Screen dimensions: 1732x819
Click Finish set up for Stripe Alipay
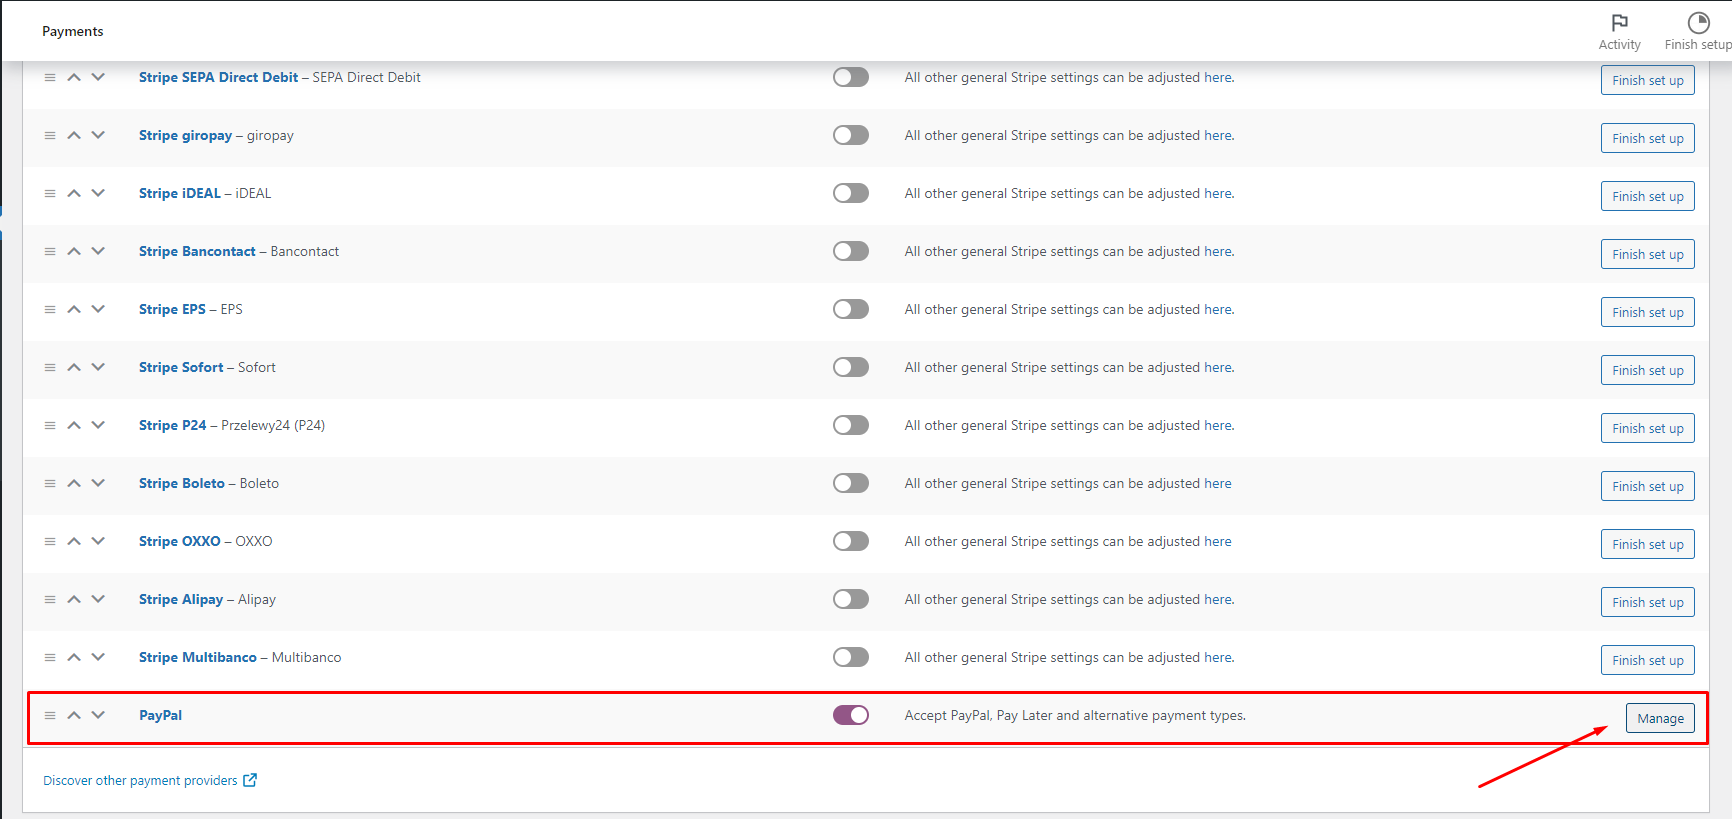coord(1648,602)
